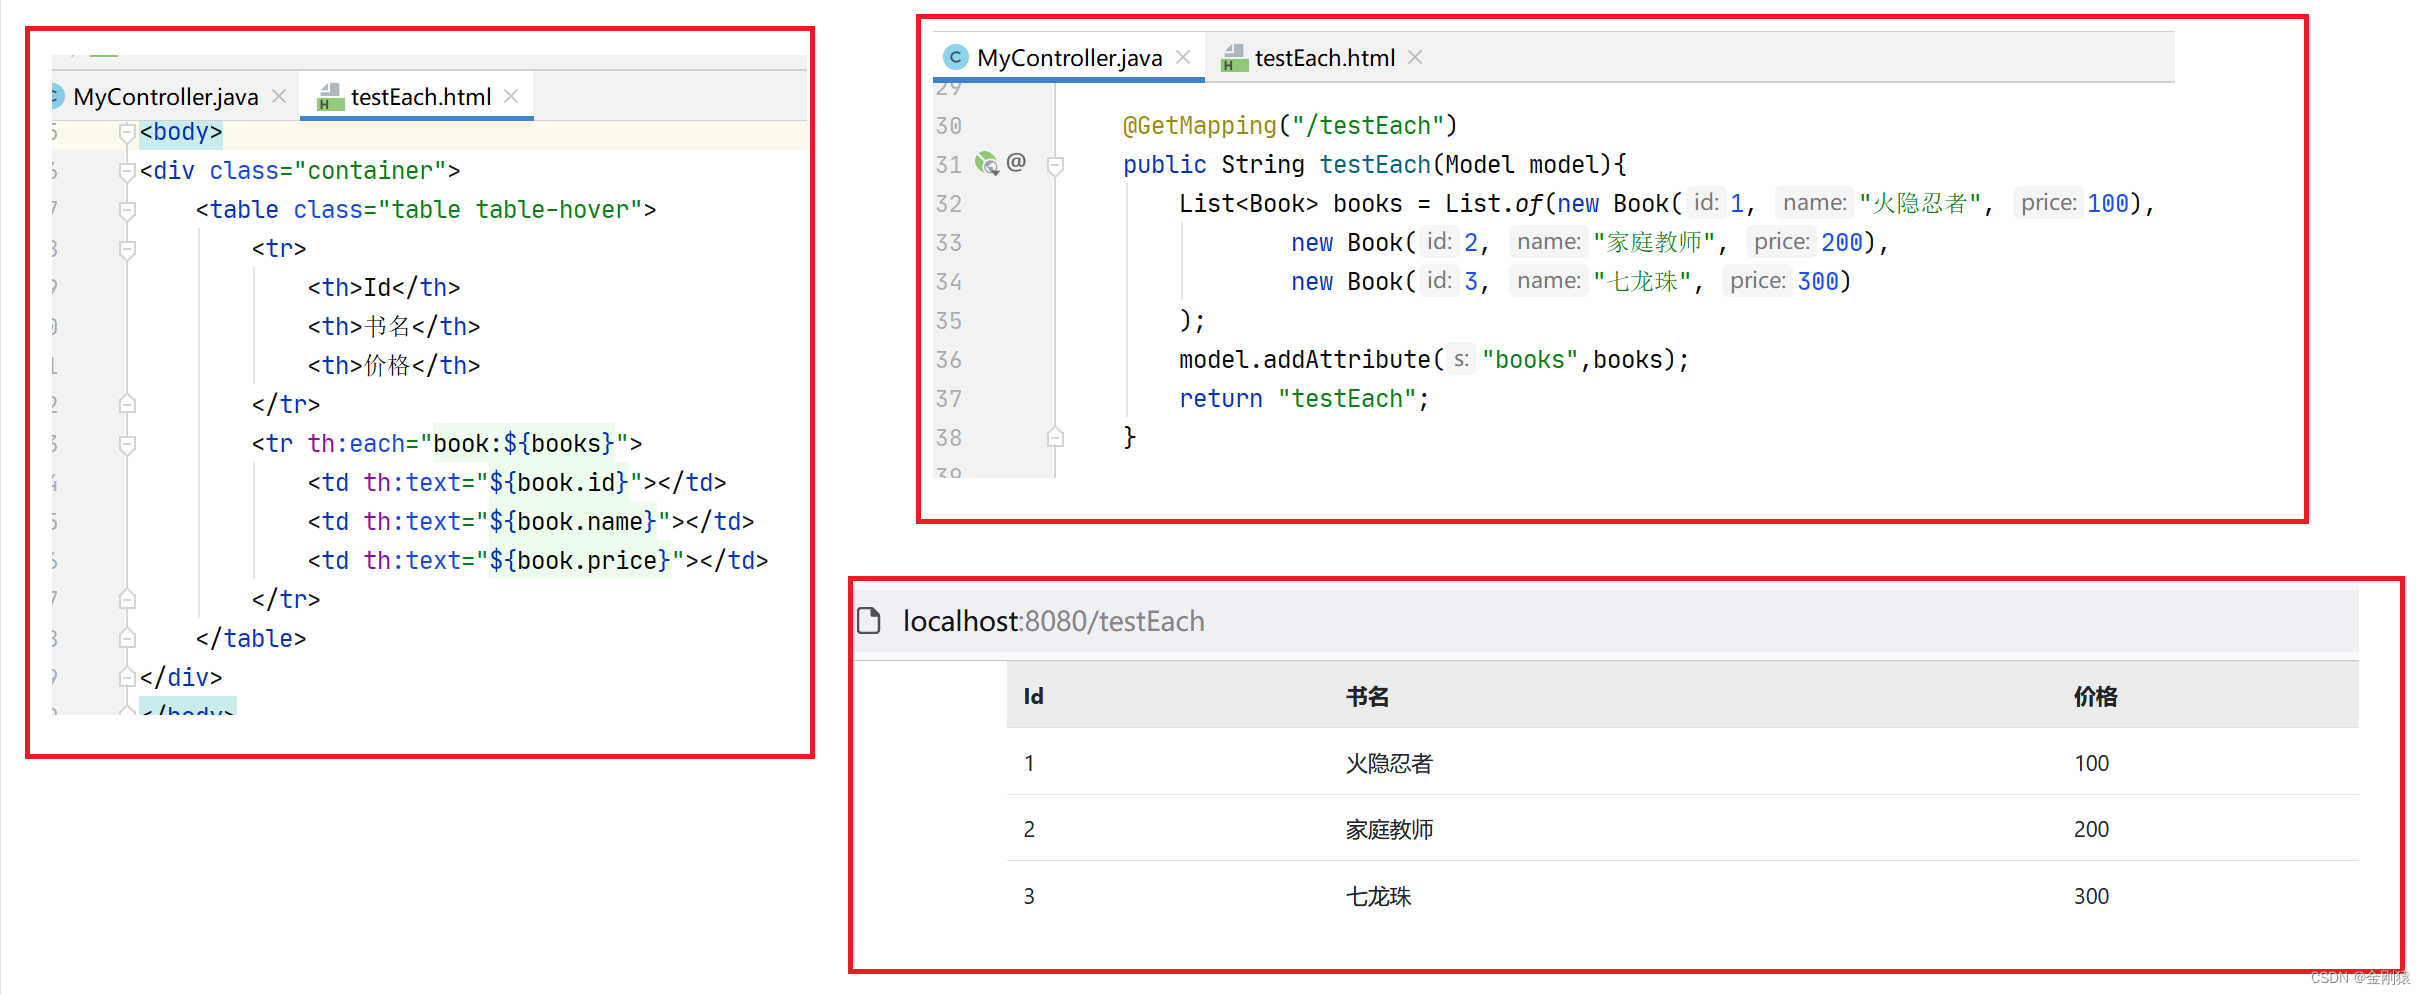Select testEach.html tab in left editor

pyautogui.click(x=417, y=97)
